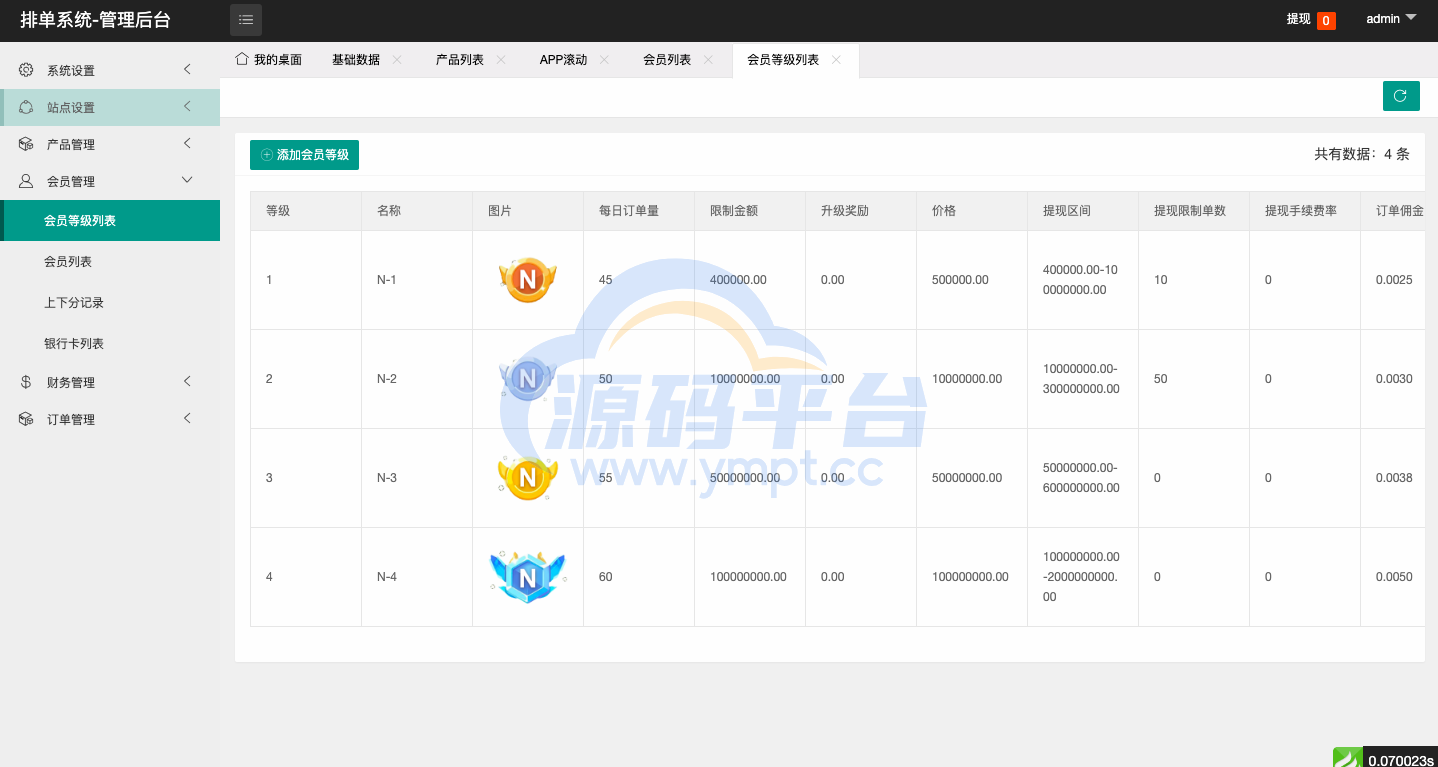Click the 产品管理 box icon
1438x767 pixels.
click(27, 144)
